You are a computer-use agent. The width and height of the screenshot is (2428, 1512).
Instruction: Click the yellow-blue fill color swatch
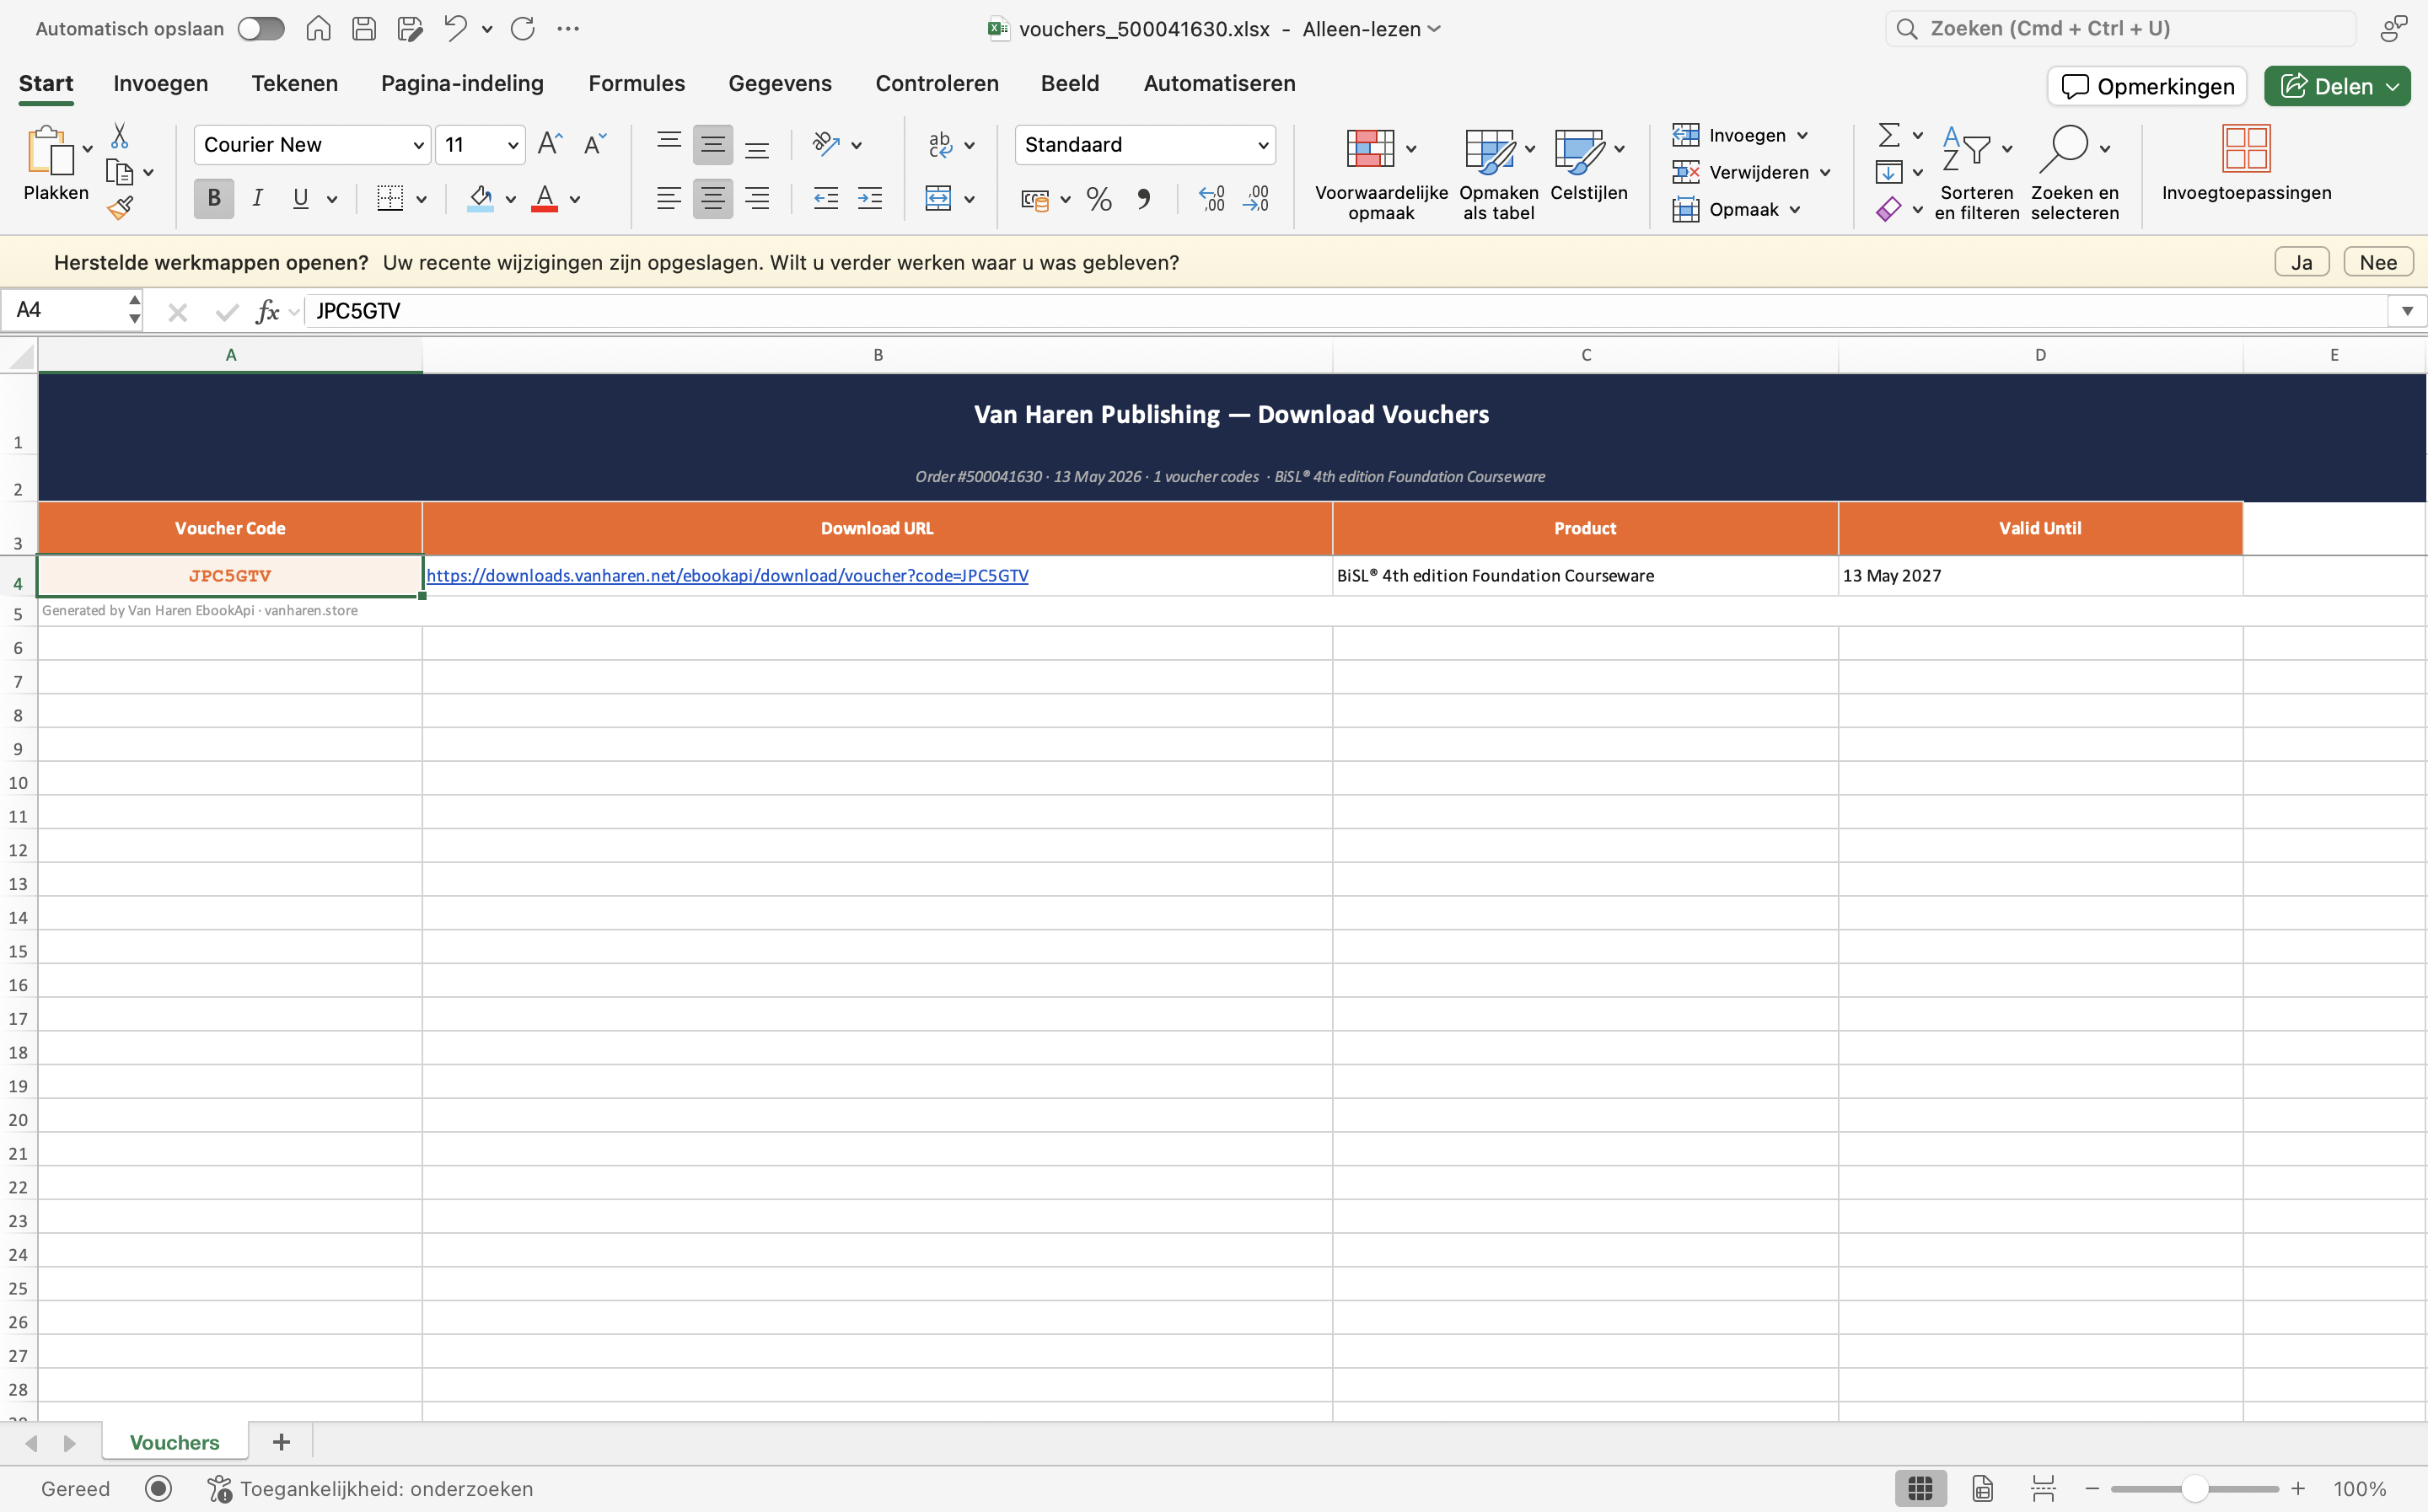click(x=480, y=199)
